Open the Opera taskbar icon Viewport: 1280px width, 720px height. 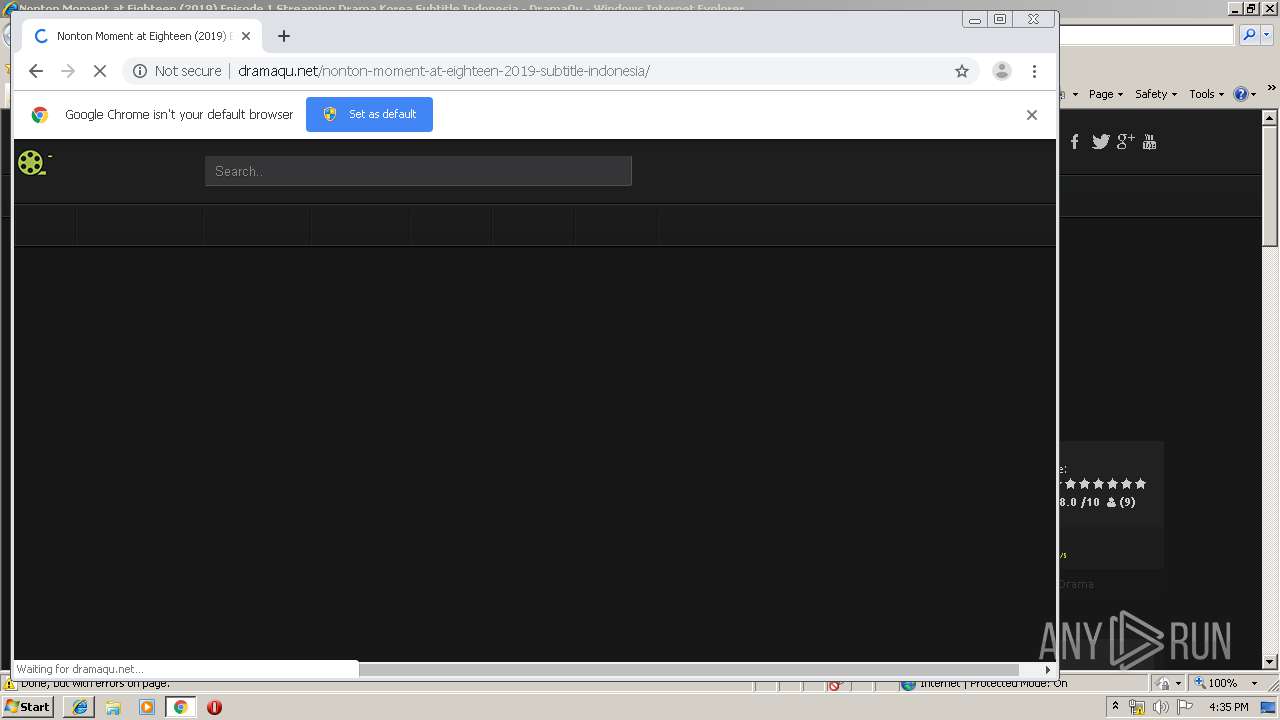click(214, 707)
